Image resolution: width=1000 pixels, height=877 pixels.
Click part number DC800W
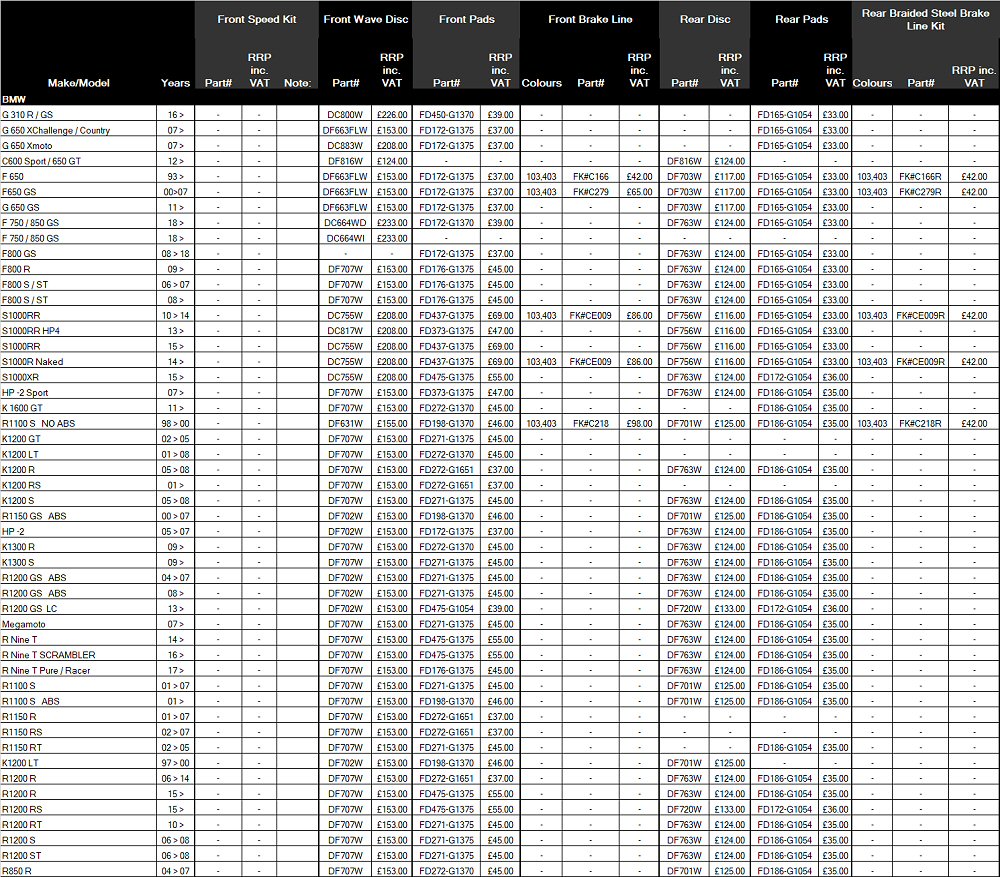click(x=345, y=115)
